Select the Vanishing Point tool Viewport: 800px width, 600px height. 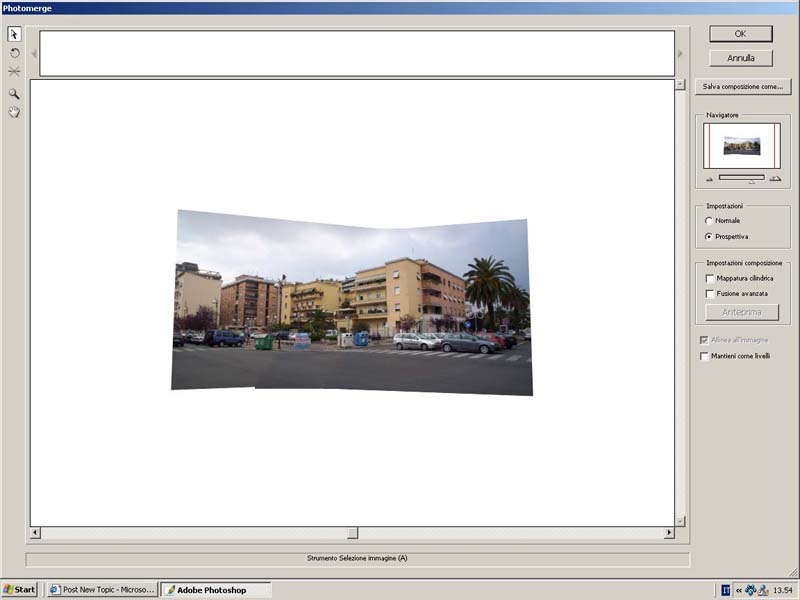14,72
